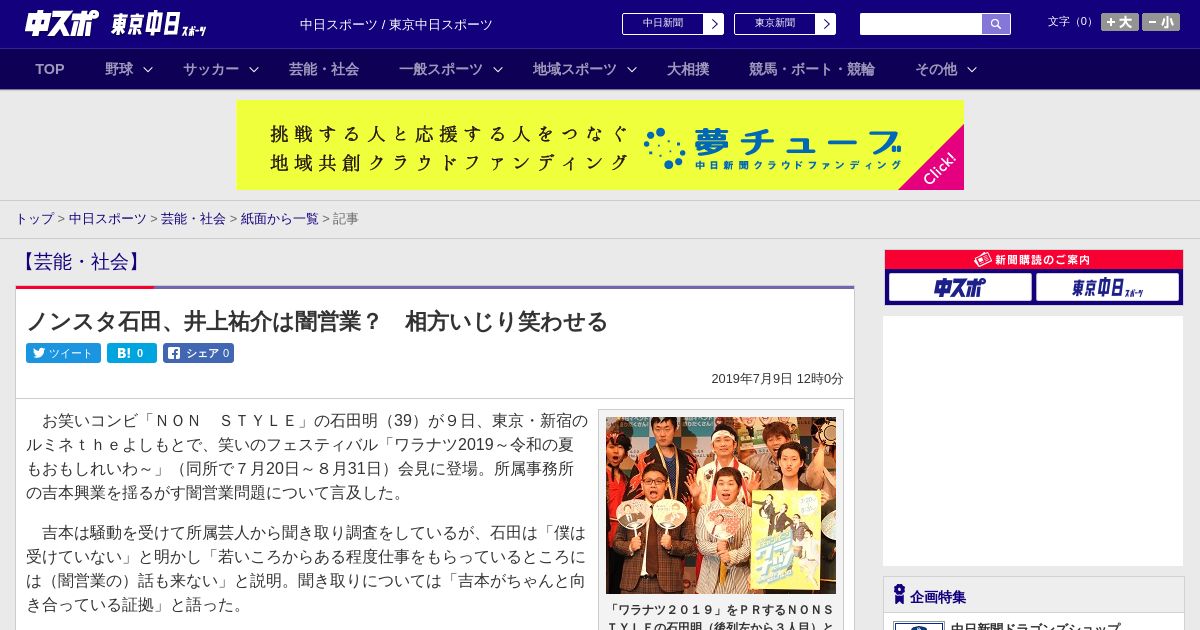Click the 新聞購読のご案内 banner header
This screenshot has height=630, width=1200.
[1034, 260]
